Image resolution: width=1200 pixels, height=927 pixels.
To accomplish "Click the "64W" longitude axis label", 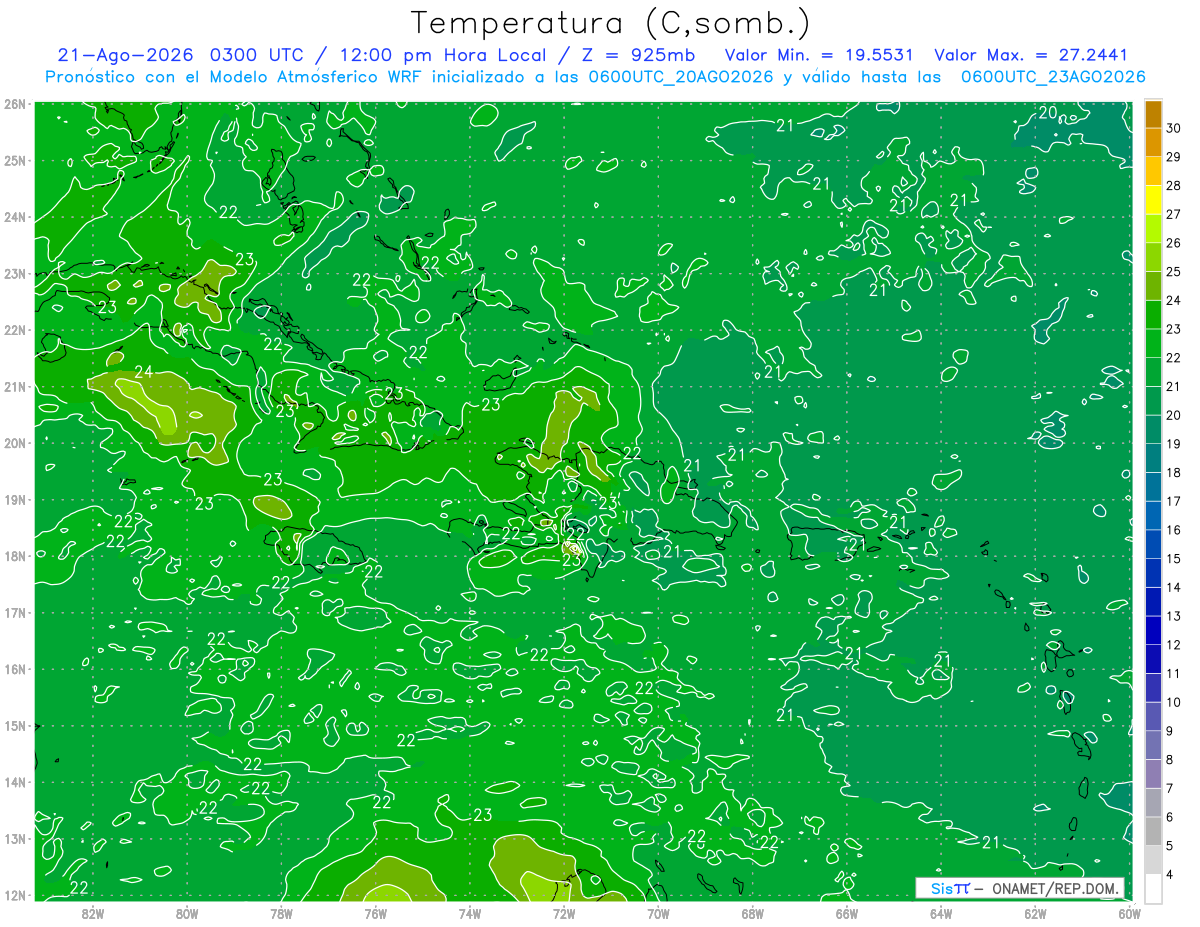I will [x=941, y=913].
